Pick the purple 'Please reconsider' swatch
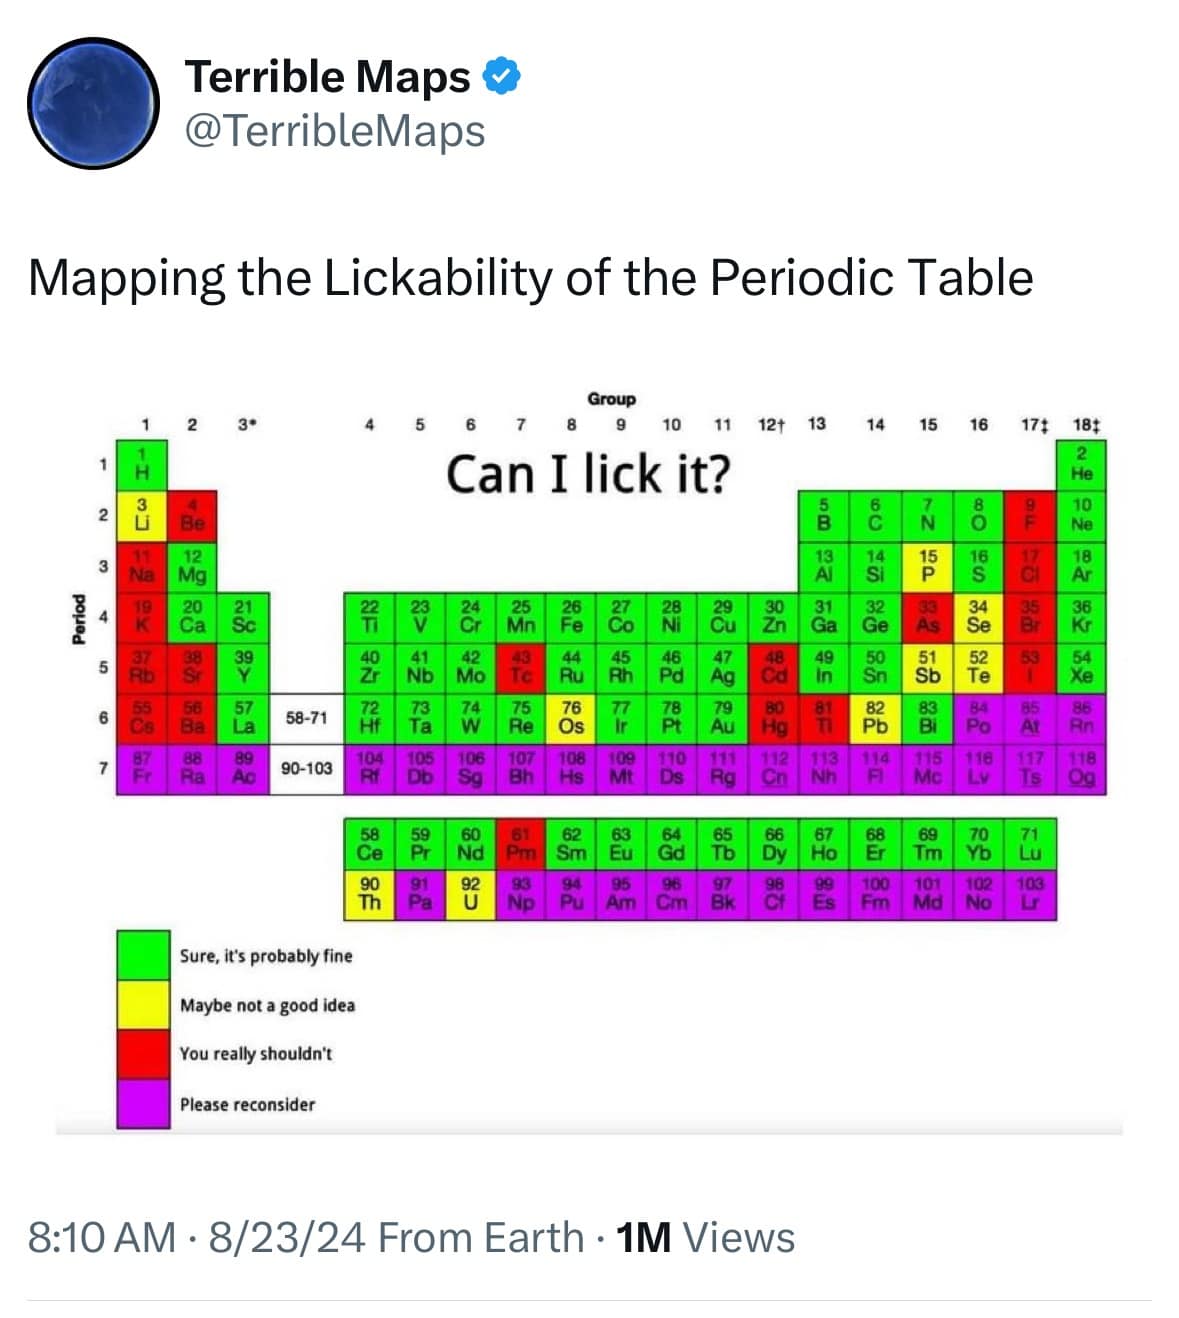Screen dimensions: 1179x1318 (143, 1104)
